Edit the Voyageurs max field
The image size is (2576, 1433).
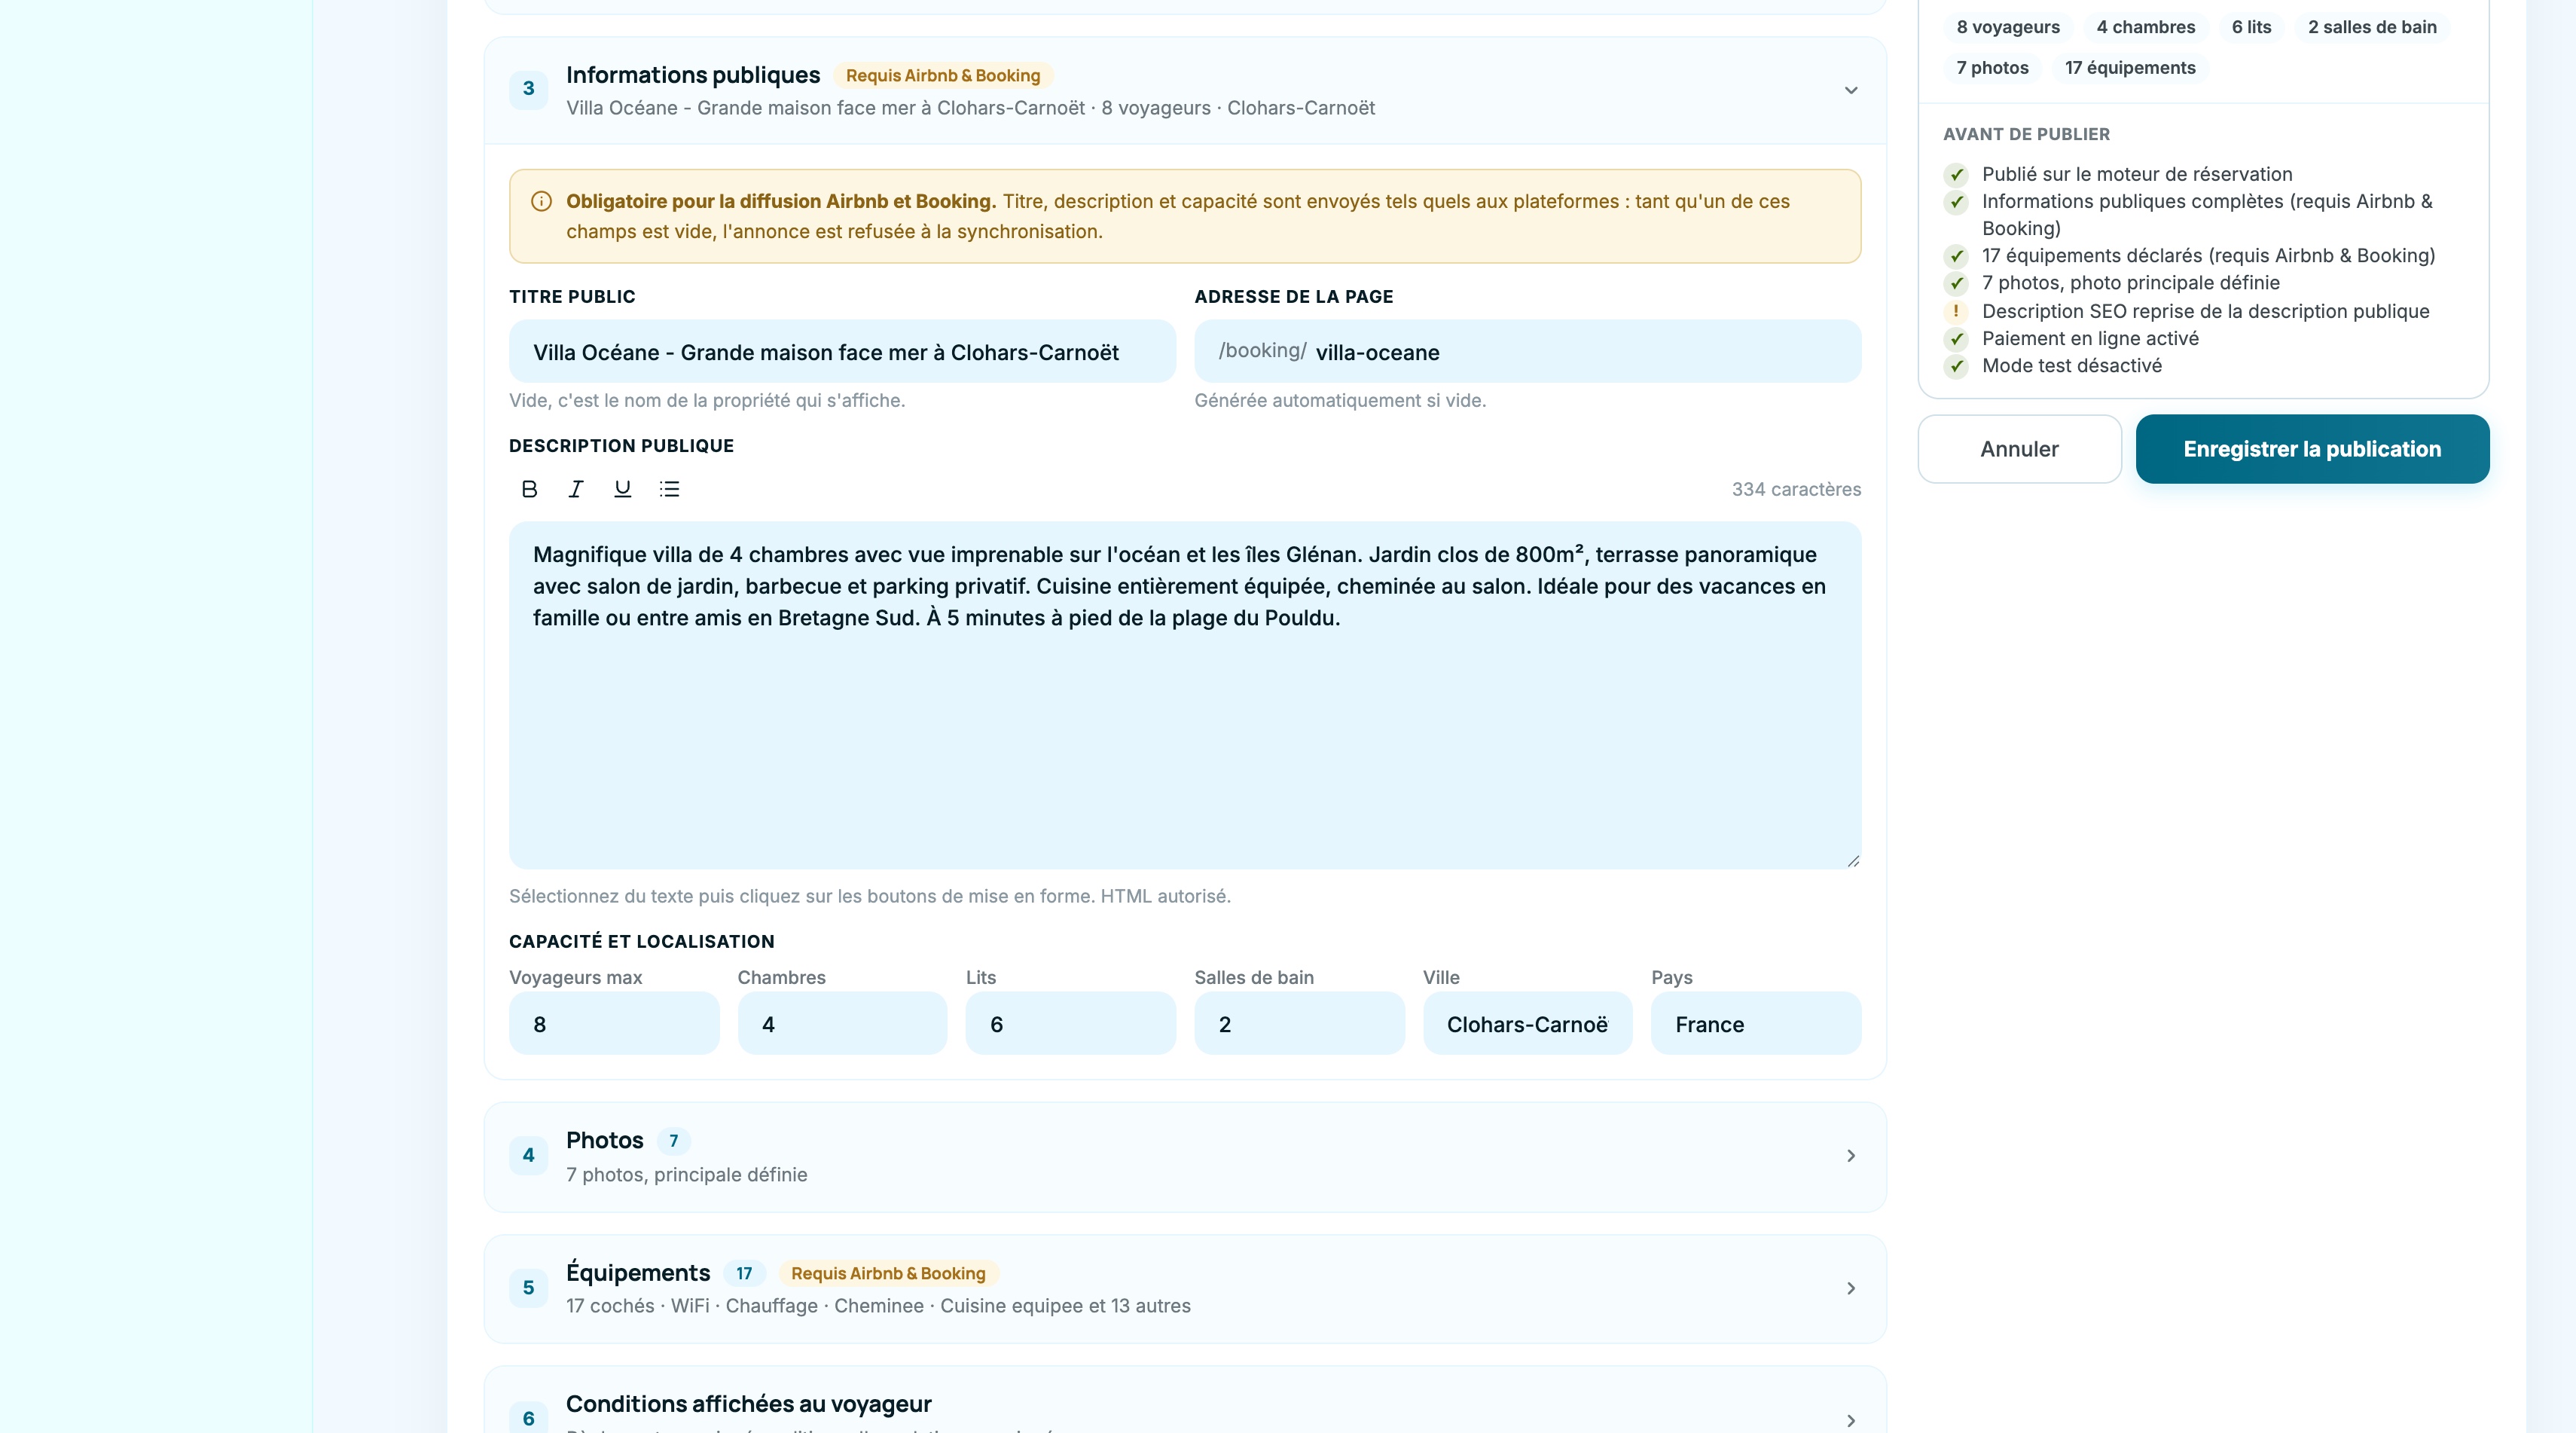point(614,1024)
